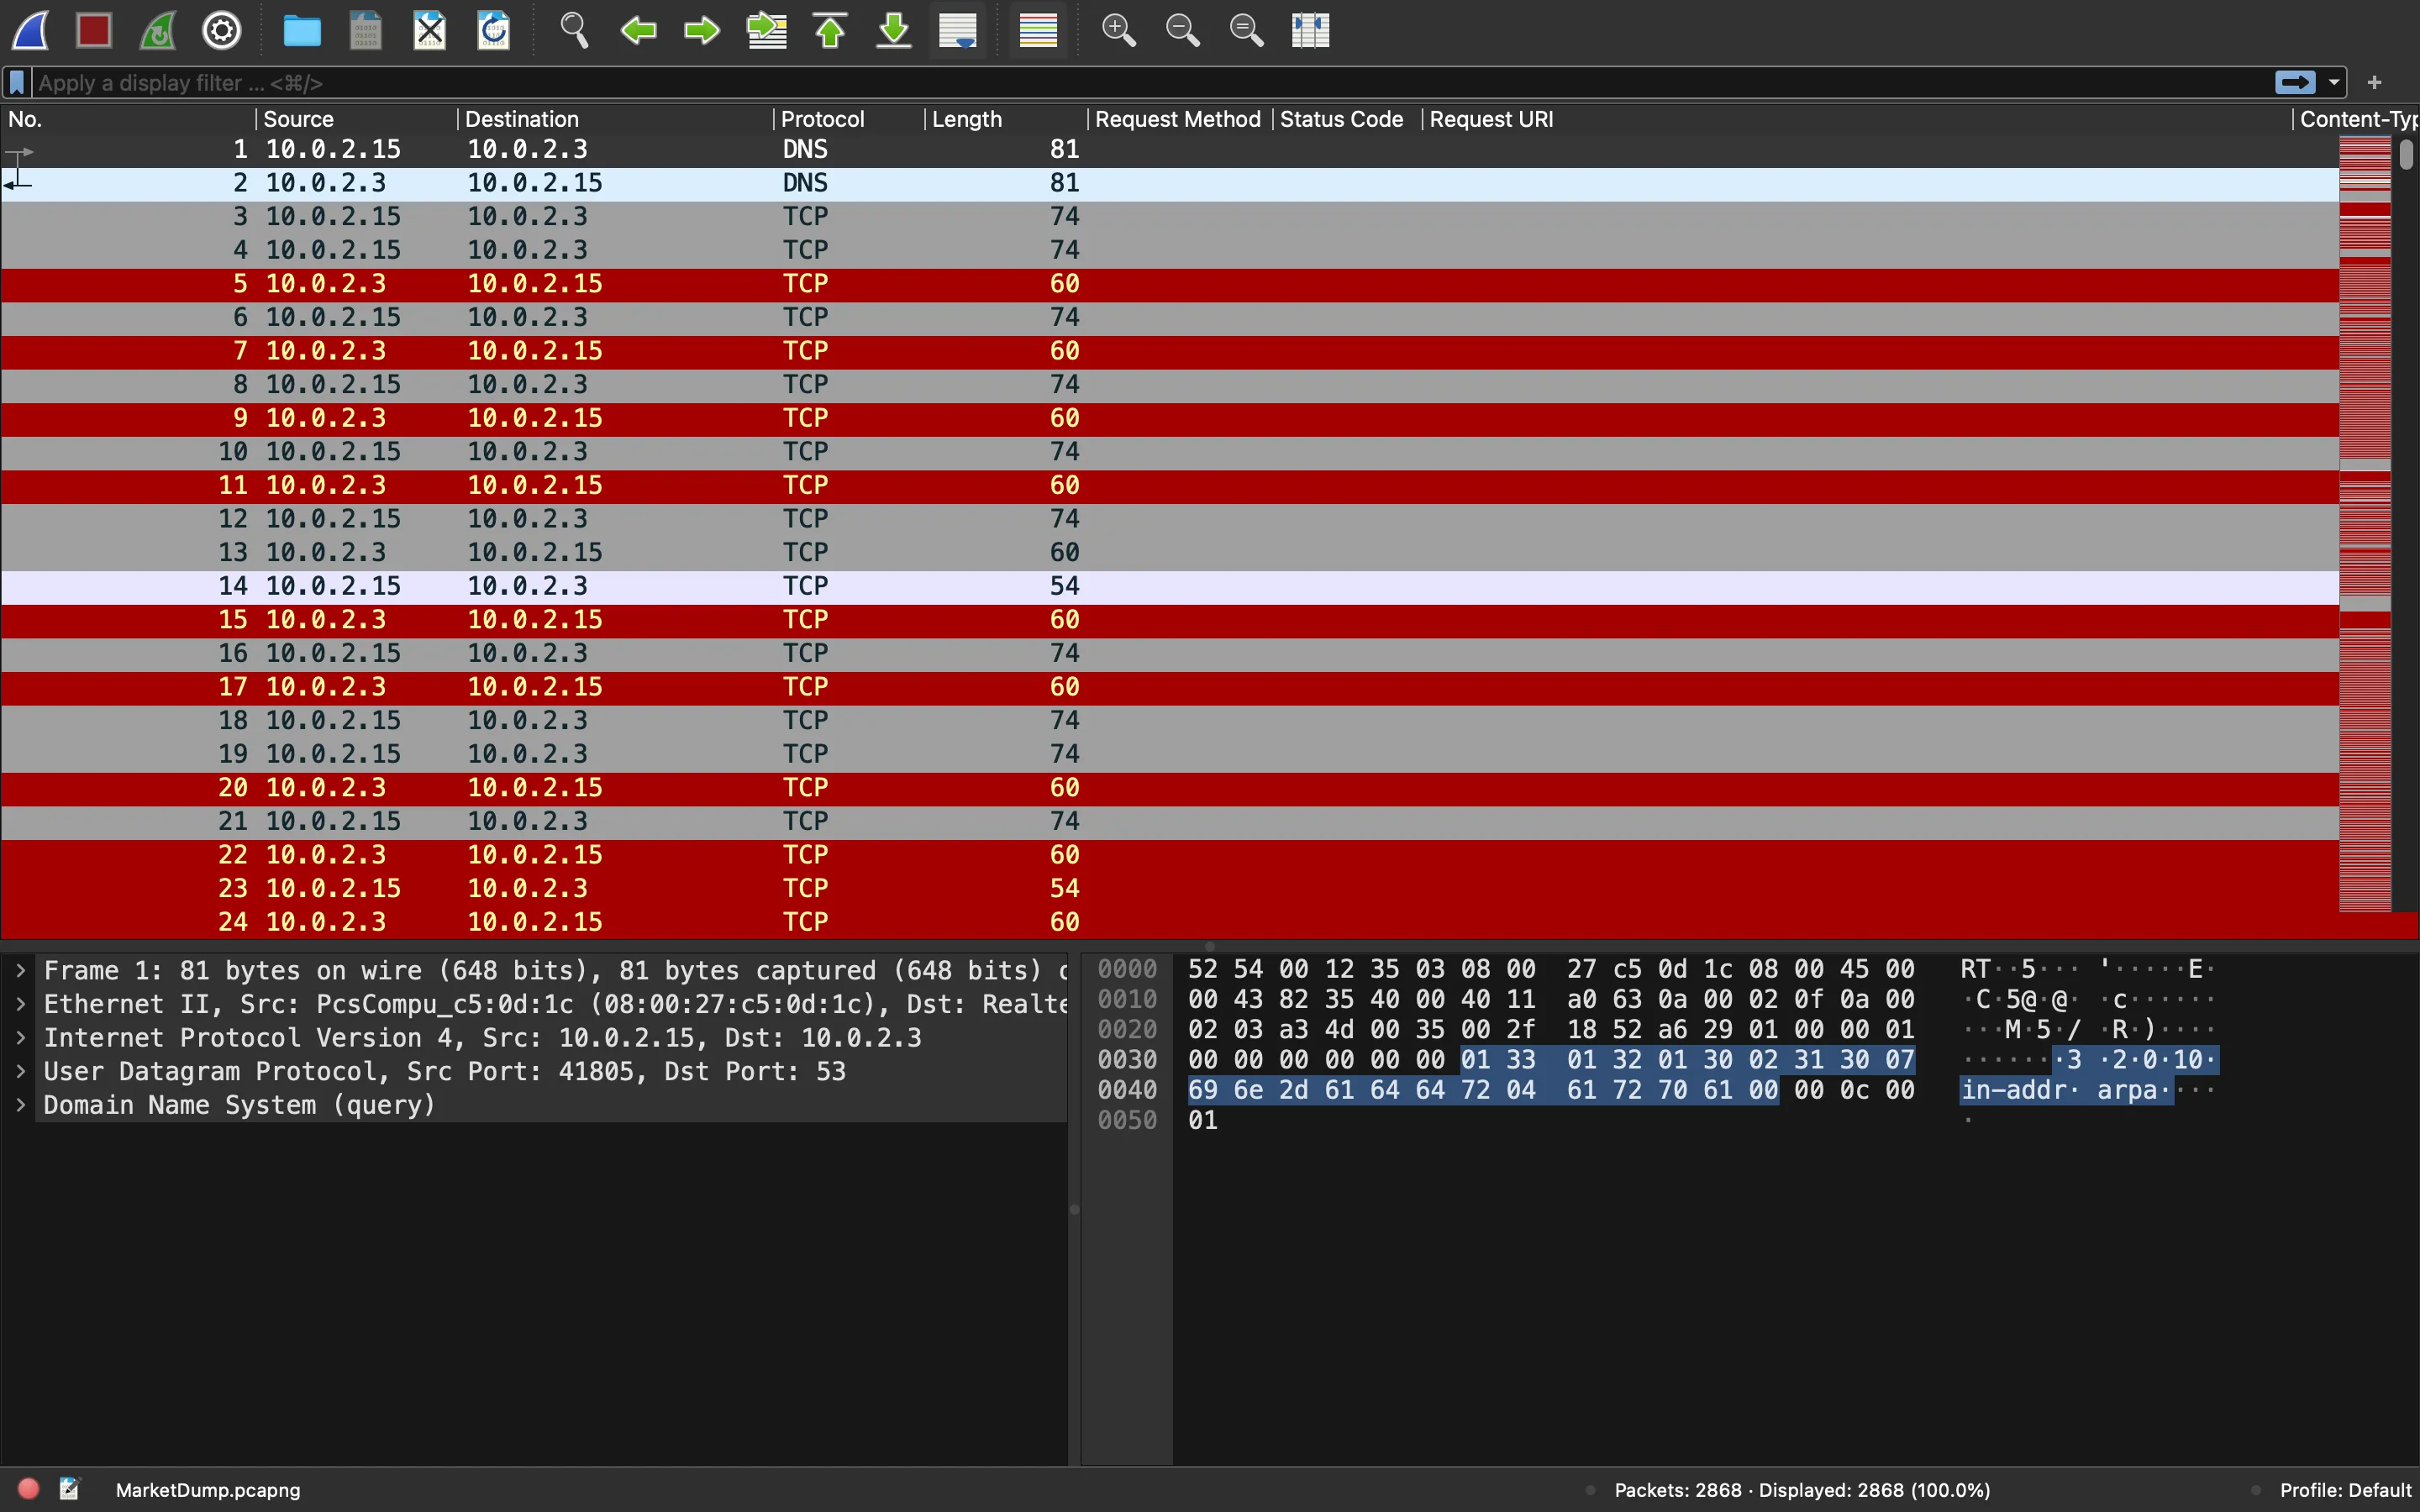Jump to first packet arrow
This screenshot has width=2420, height=1512.
click(830, 30)
